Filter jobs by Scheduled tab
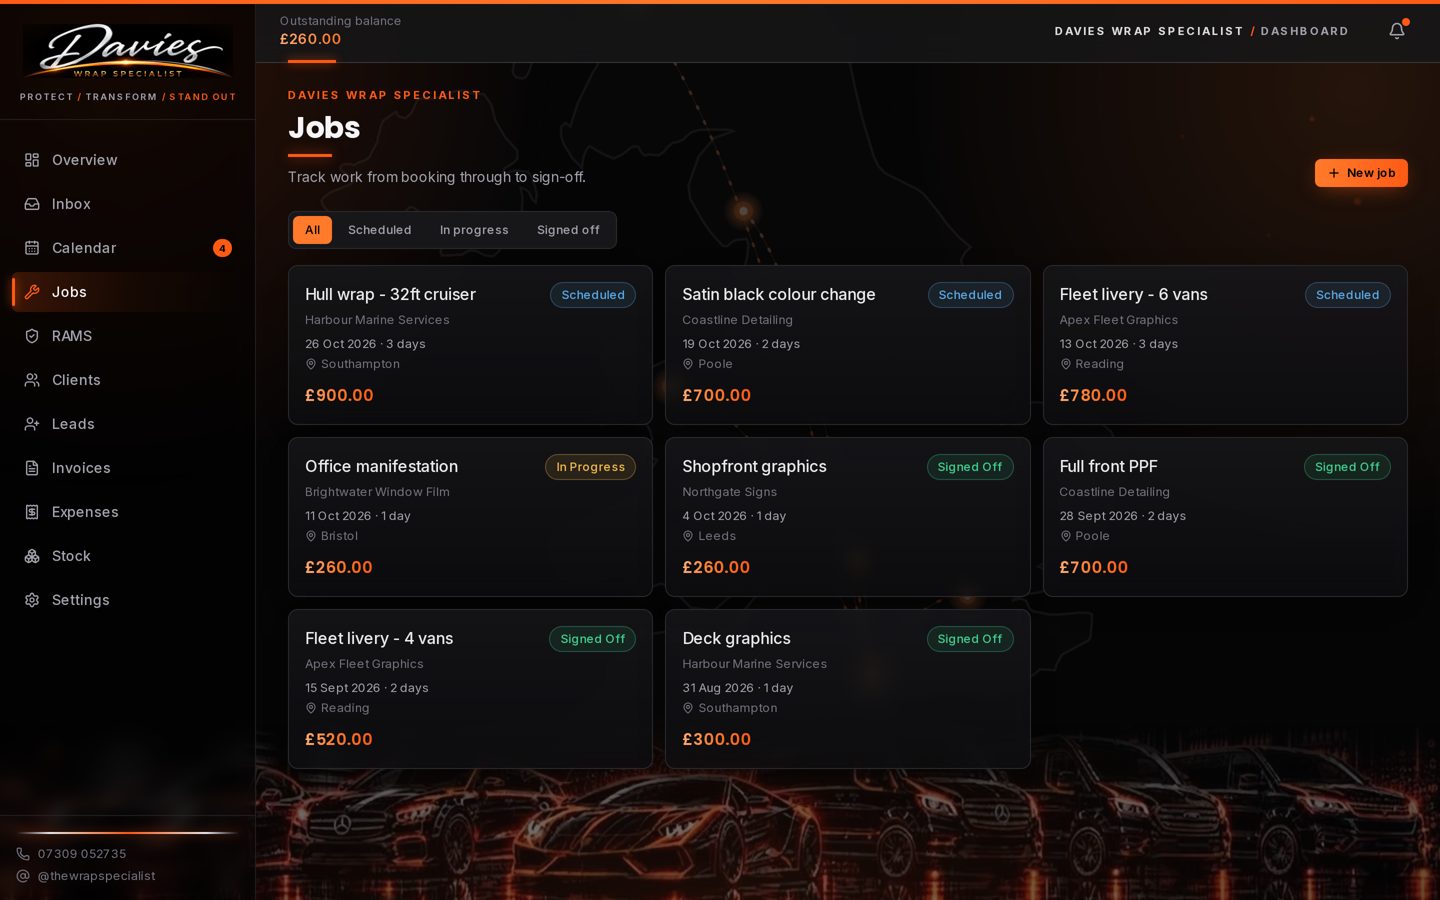The height and width of the screenshot is (900, 1440). pos(380,230)
